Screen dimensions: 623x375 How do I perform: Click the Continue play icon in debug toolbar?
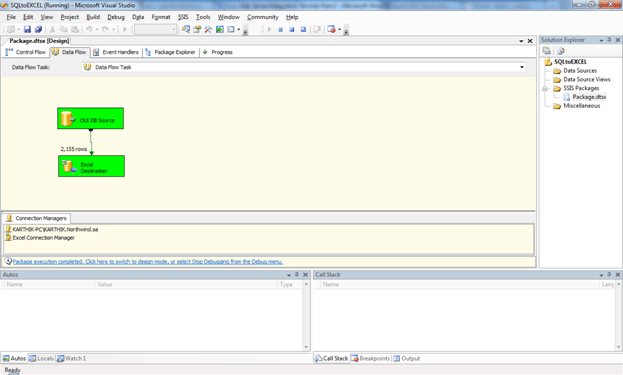(269, 29)
